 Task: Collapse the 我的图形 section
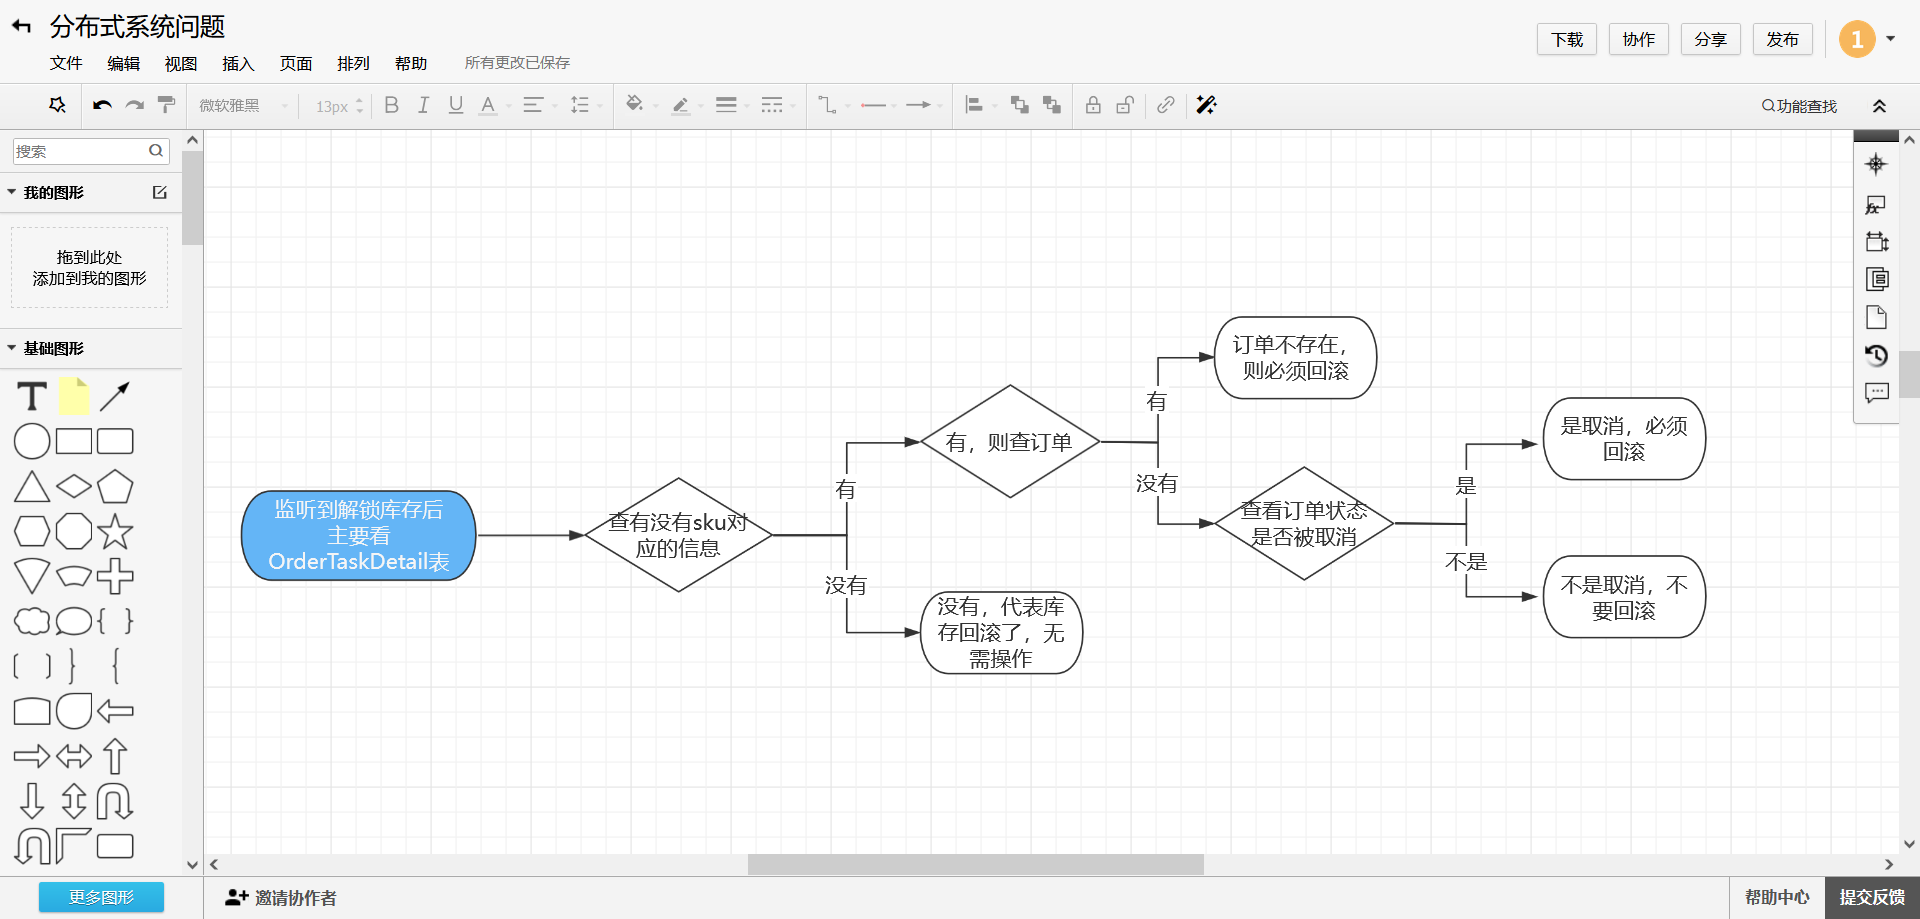point(12,192)
